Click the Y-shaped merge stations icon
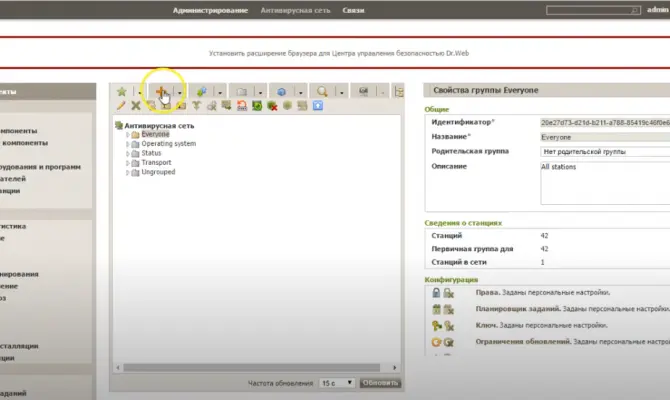 [x=196, y=106]
